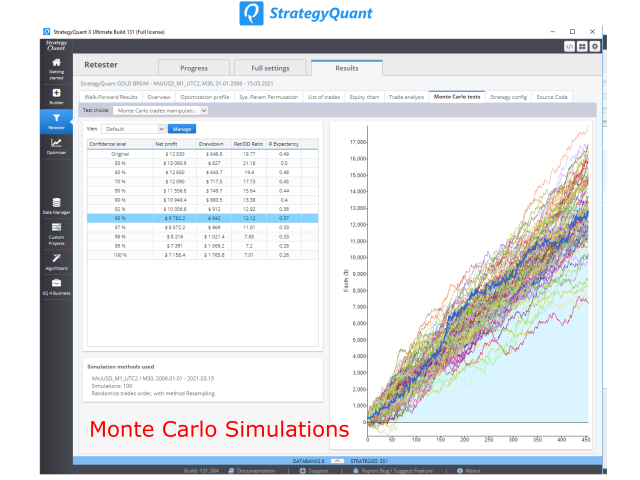Select the 100 % confidence row
The height and width of the screenshot is (480, 640).
(203, 255)
